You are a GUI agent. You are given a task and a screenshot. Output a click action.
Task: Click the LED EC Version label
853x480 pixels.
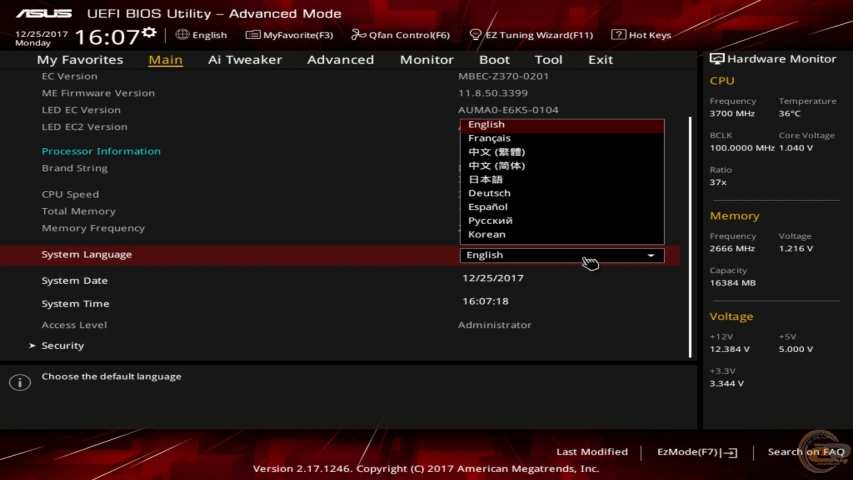pos(81,110)
